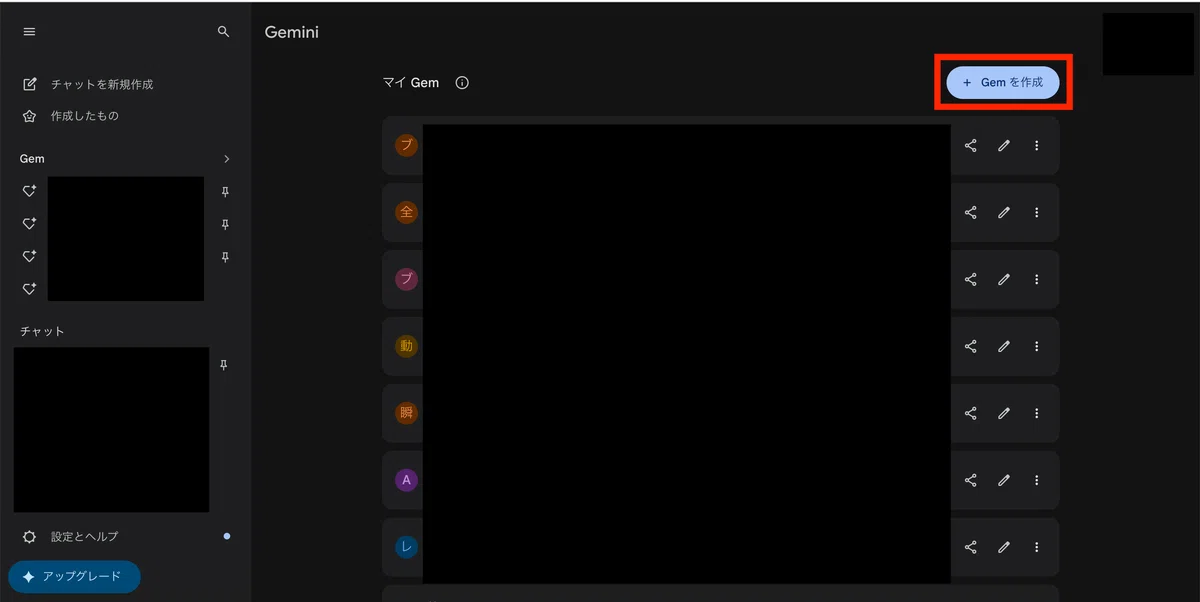Toggle the pin icon in the チャット section

(224, 366)
